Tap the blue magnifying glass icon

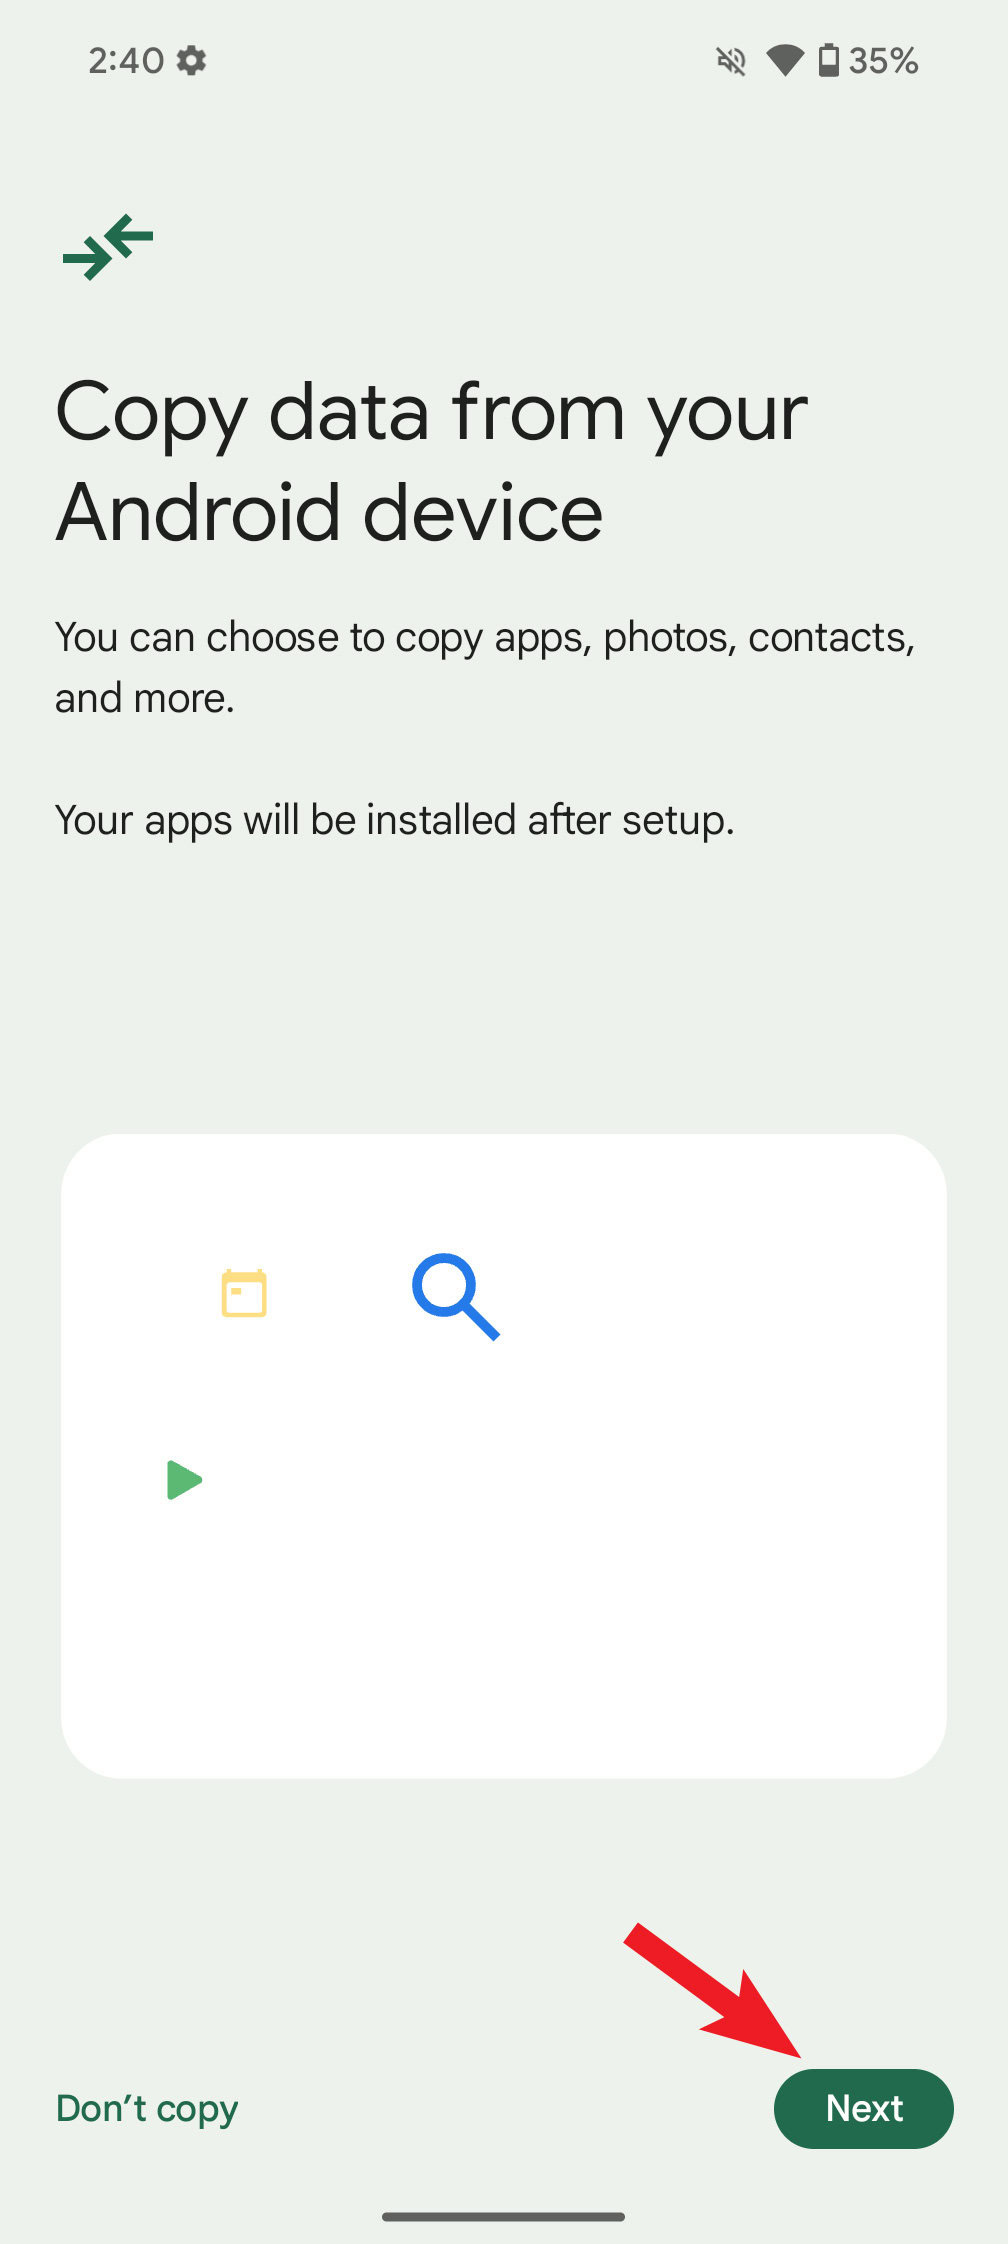point(455,1296)
